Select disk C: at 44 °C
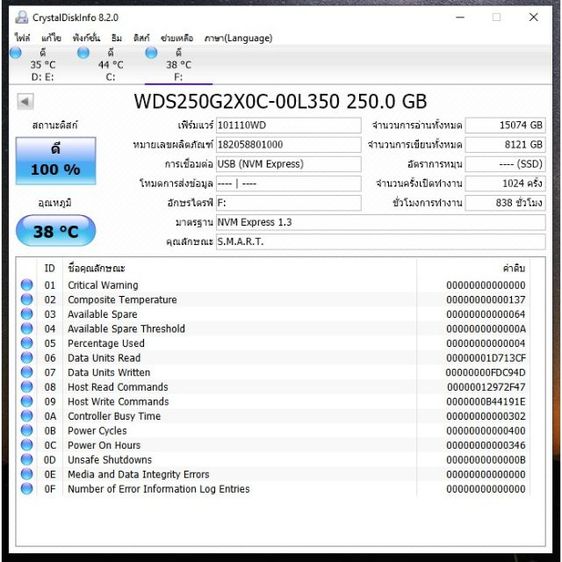 pos(110,65)
